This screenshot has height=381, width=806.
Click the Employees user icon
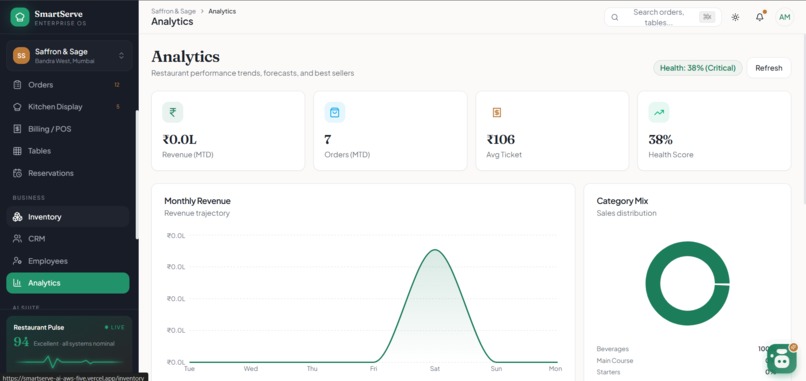pyautogui.click(x=17, y=261)
